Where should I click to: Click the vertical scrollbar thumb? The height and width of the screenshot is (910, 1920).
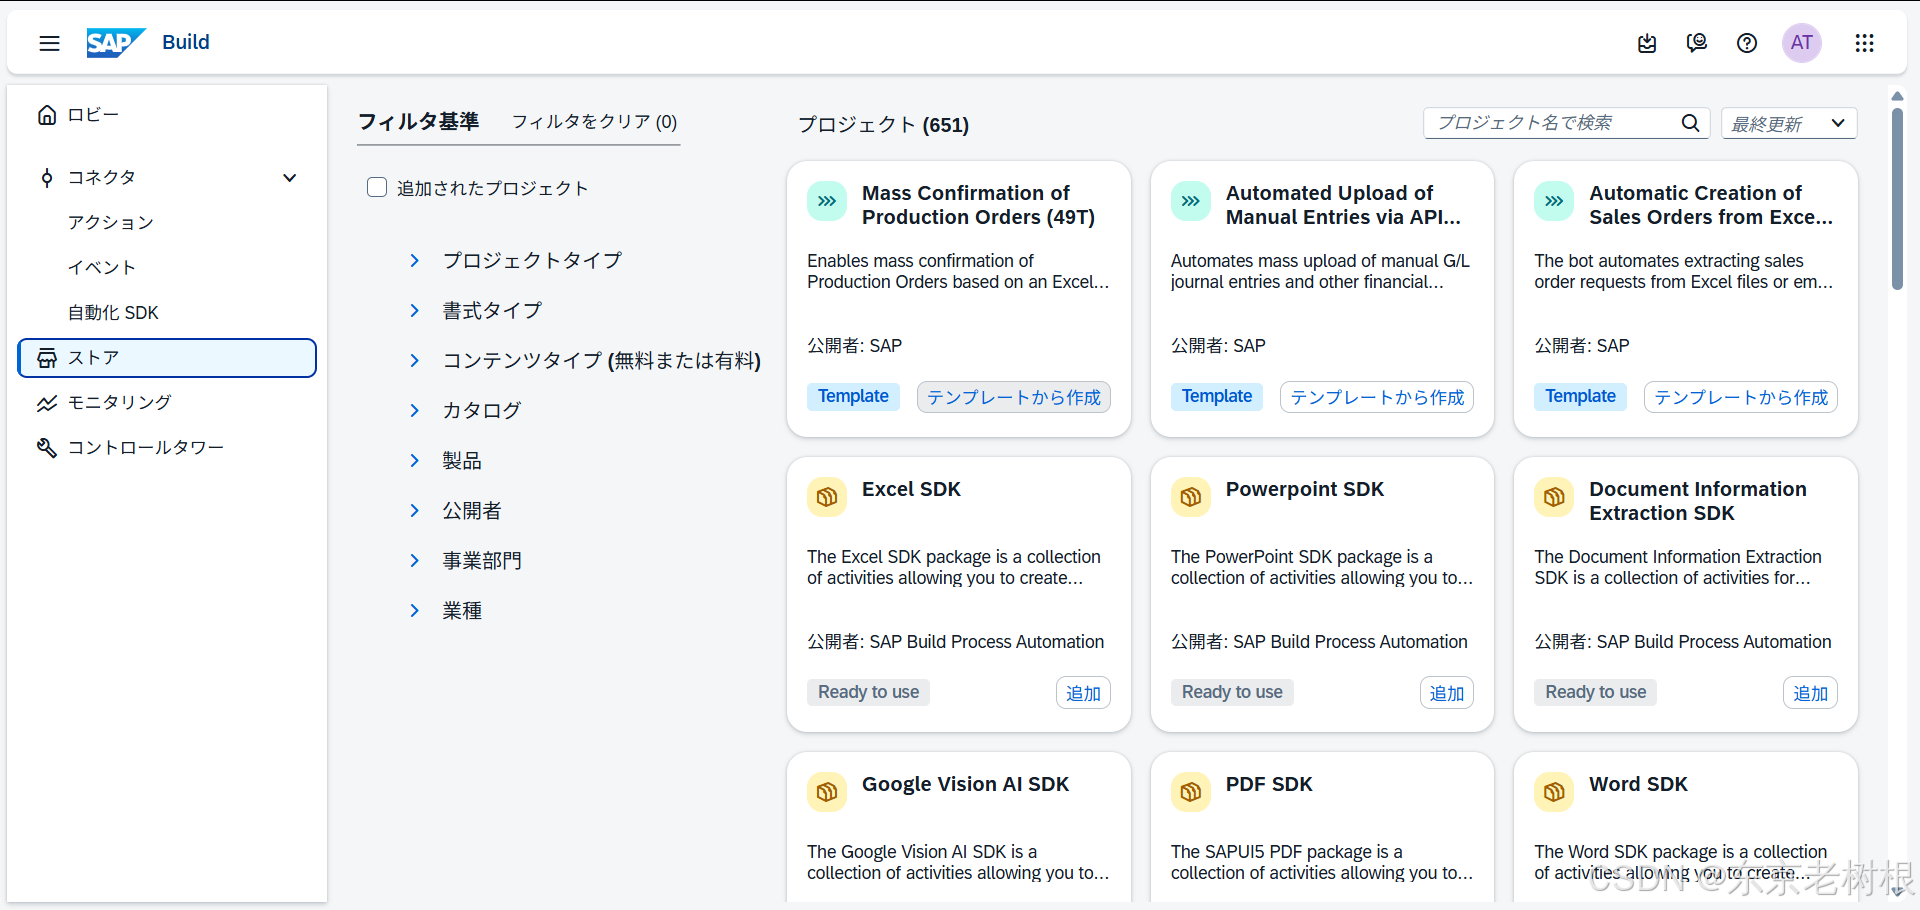point(1897,198)
